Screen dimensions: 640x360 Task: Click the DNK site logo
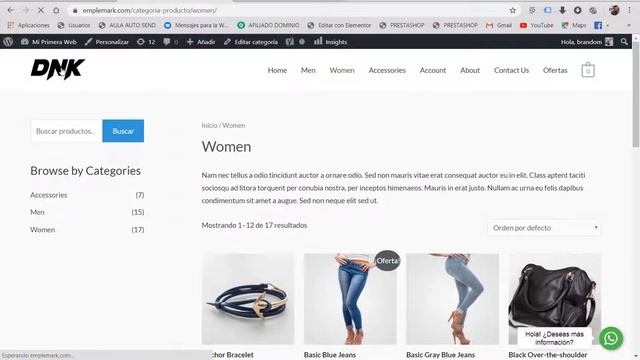click(58, 69)
